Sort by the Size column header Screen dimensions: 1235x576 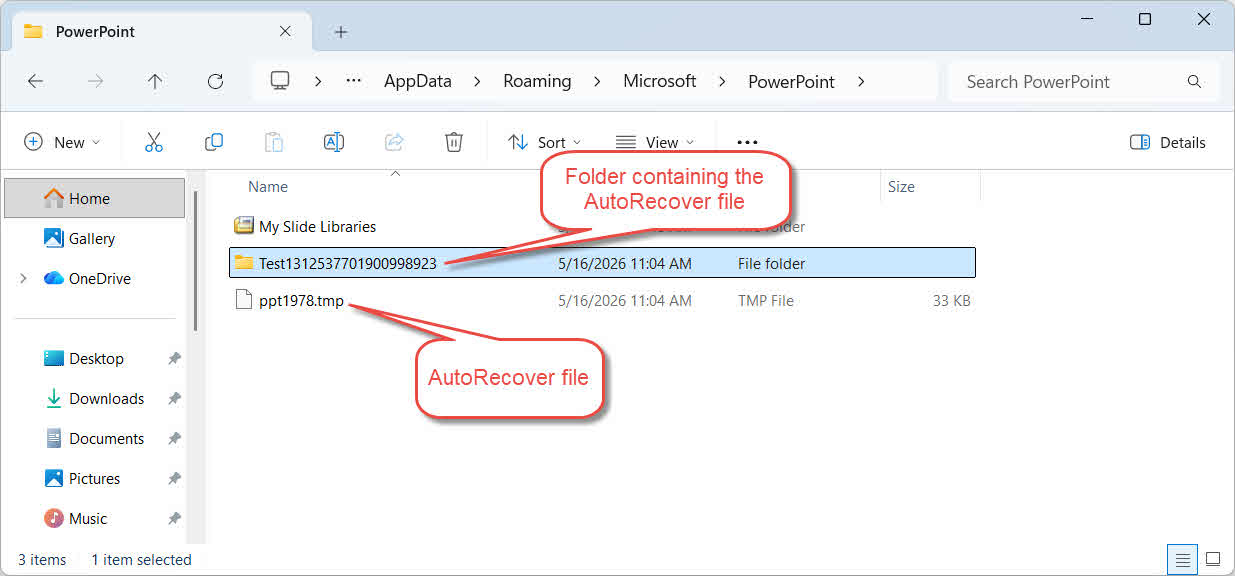coord(901,187)
